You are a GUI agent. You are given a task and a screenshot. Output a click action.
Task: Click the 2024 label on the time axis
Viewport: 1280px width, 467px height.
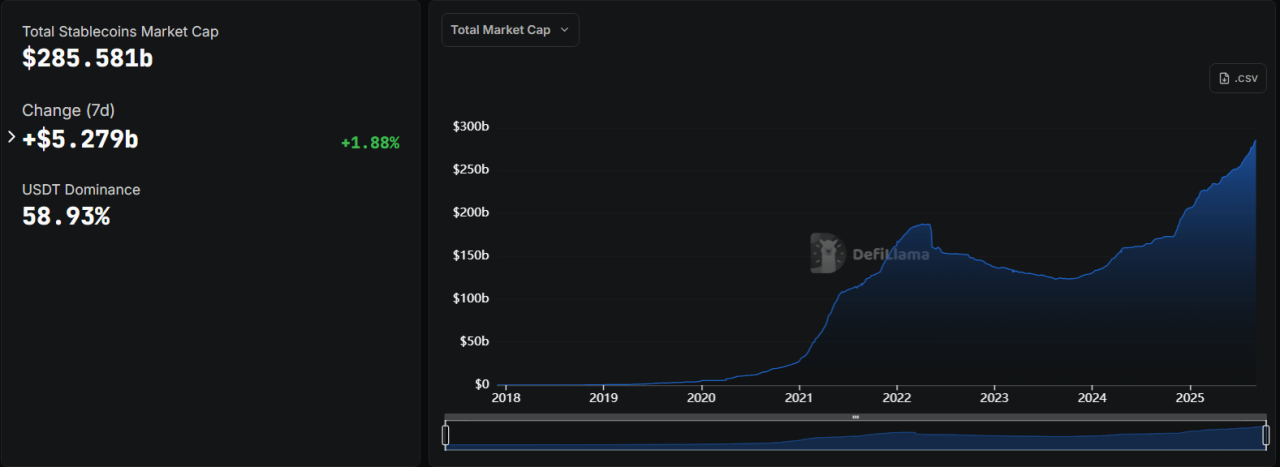pos(1092,398)
